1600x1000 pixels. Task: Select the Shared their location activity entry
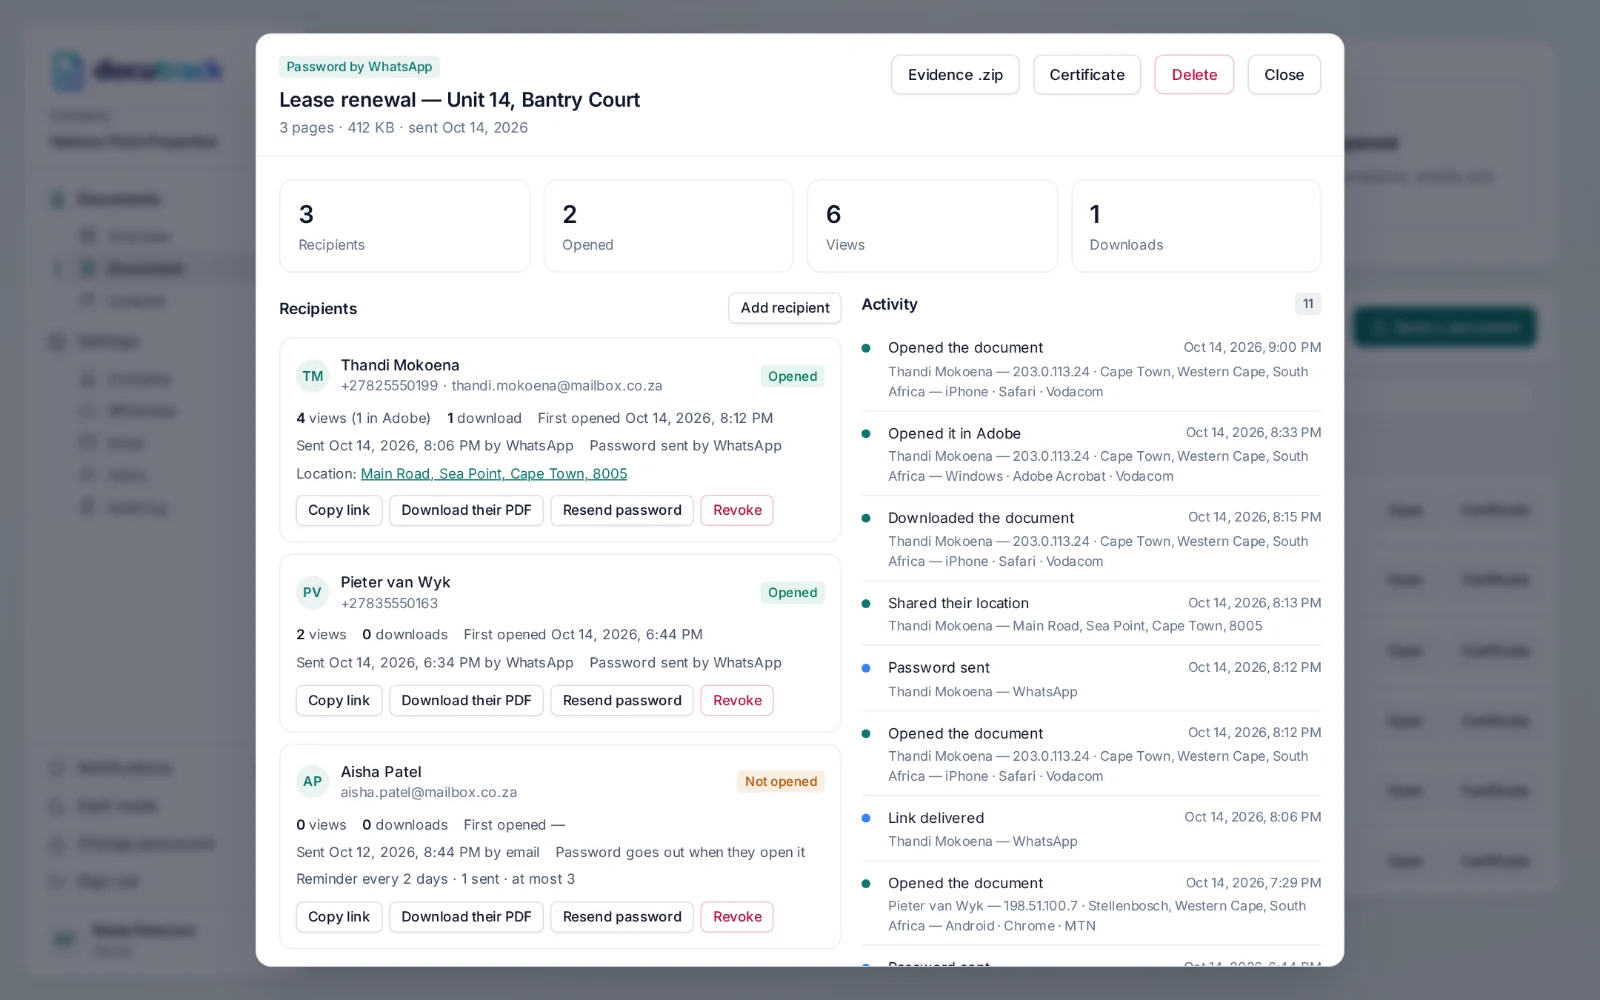tap(1091, 614)
